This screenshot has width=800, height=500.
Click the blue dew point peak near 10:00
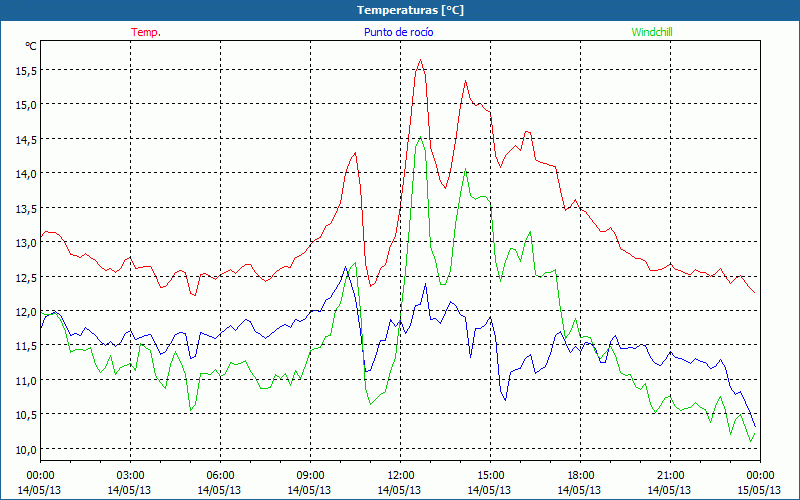[345, 267]
